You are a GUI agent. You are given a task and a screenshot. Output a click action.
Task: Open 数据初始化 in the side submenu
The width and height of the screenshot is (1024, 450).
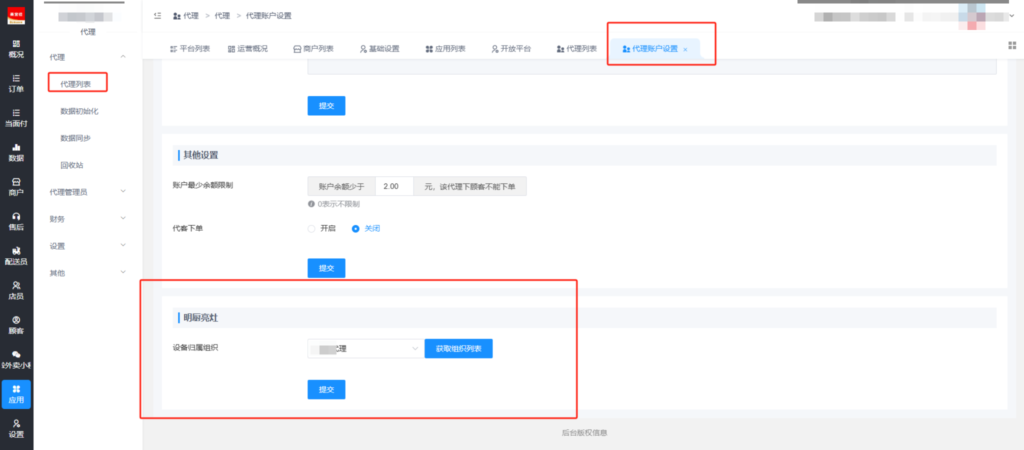coord(79,112)
